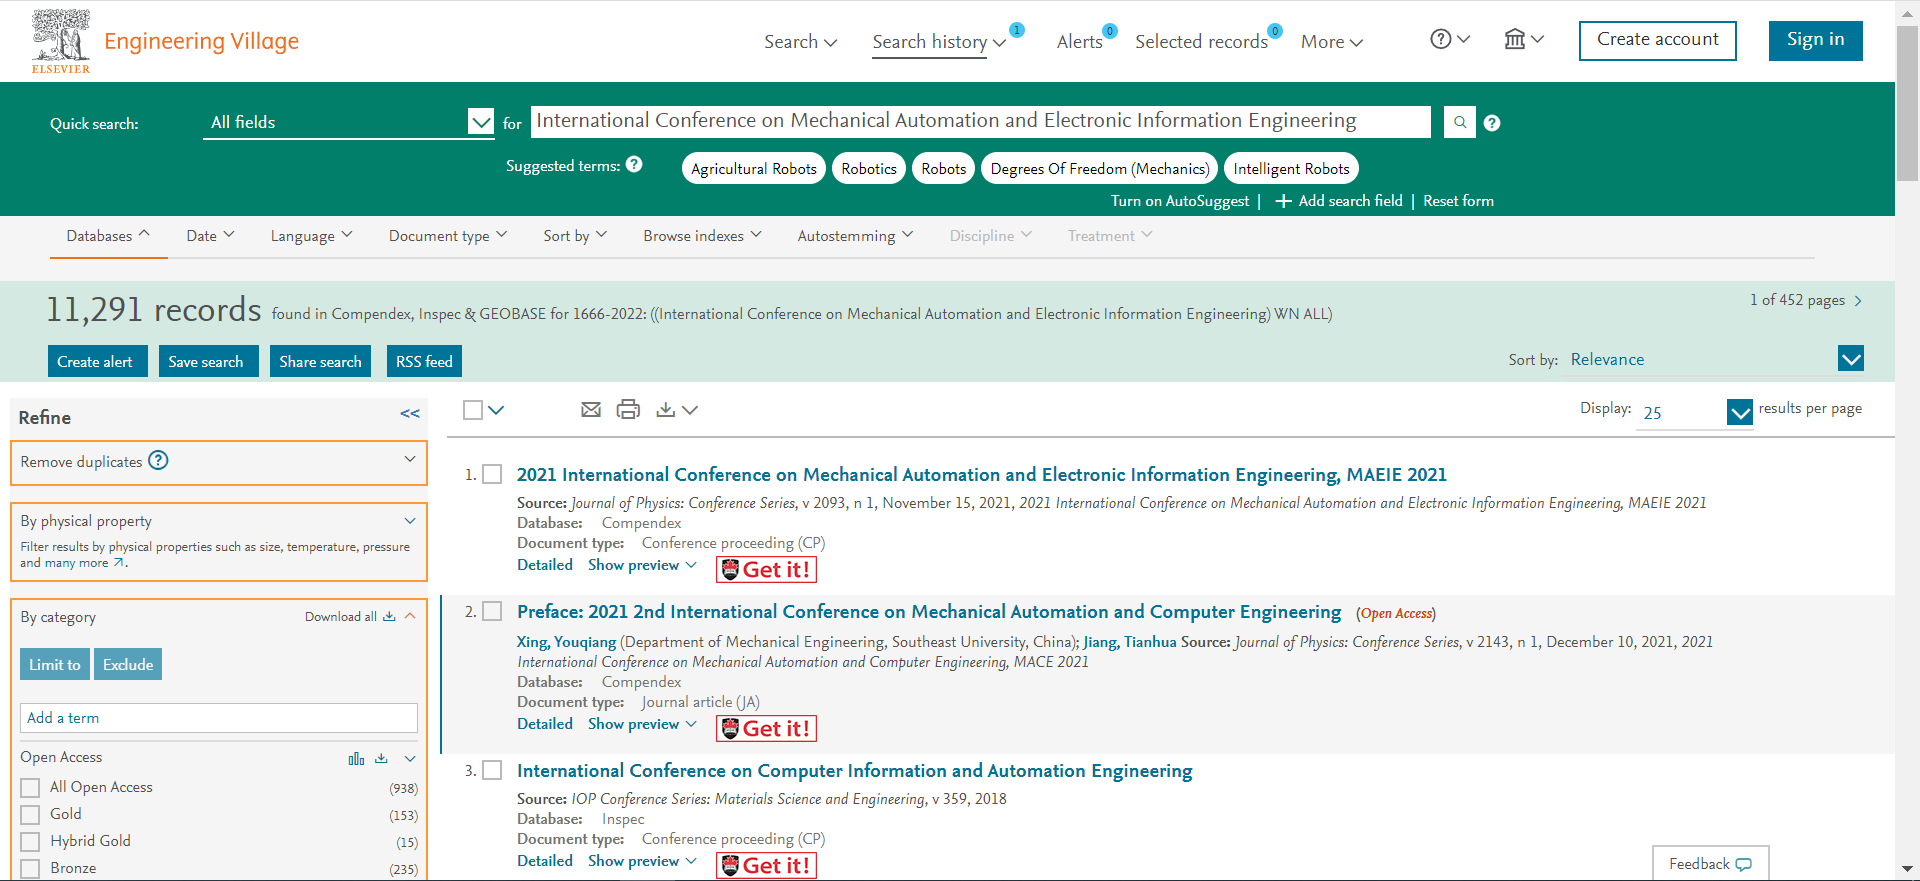Click Get it! for record 3
Image resolution: width=1920 pixels, height=881 pixels.
pos(767,865)
